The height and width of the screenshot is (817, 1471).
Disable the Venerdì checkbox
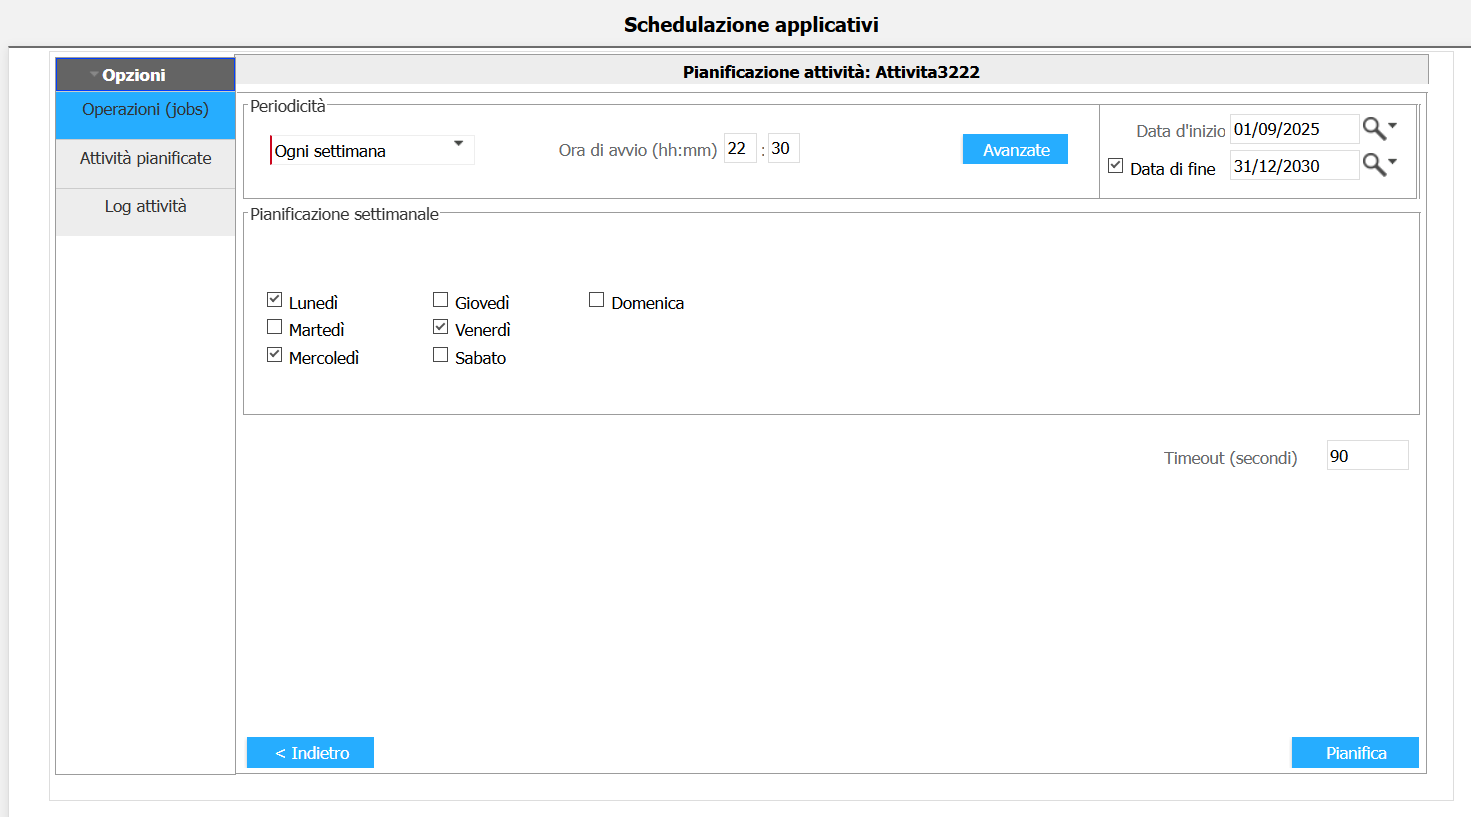point(440,327)
